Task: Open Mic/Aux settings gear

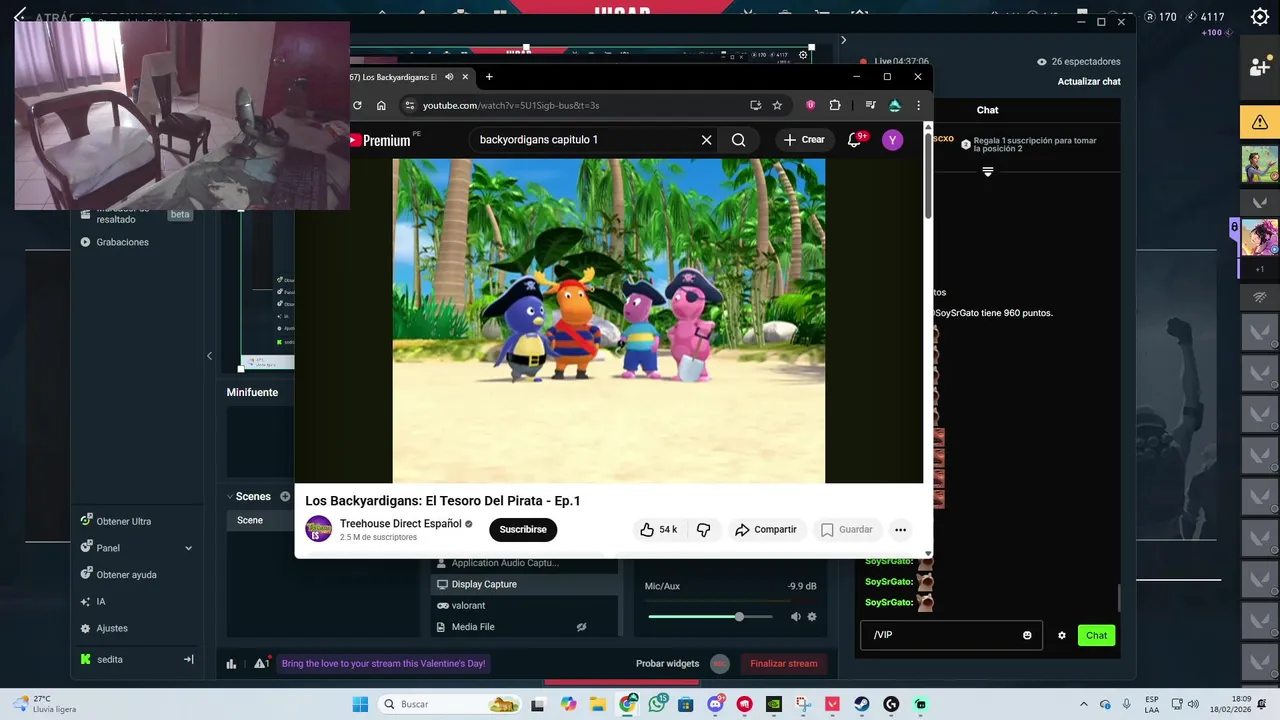Action: 812,617
